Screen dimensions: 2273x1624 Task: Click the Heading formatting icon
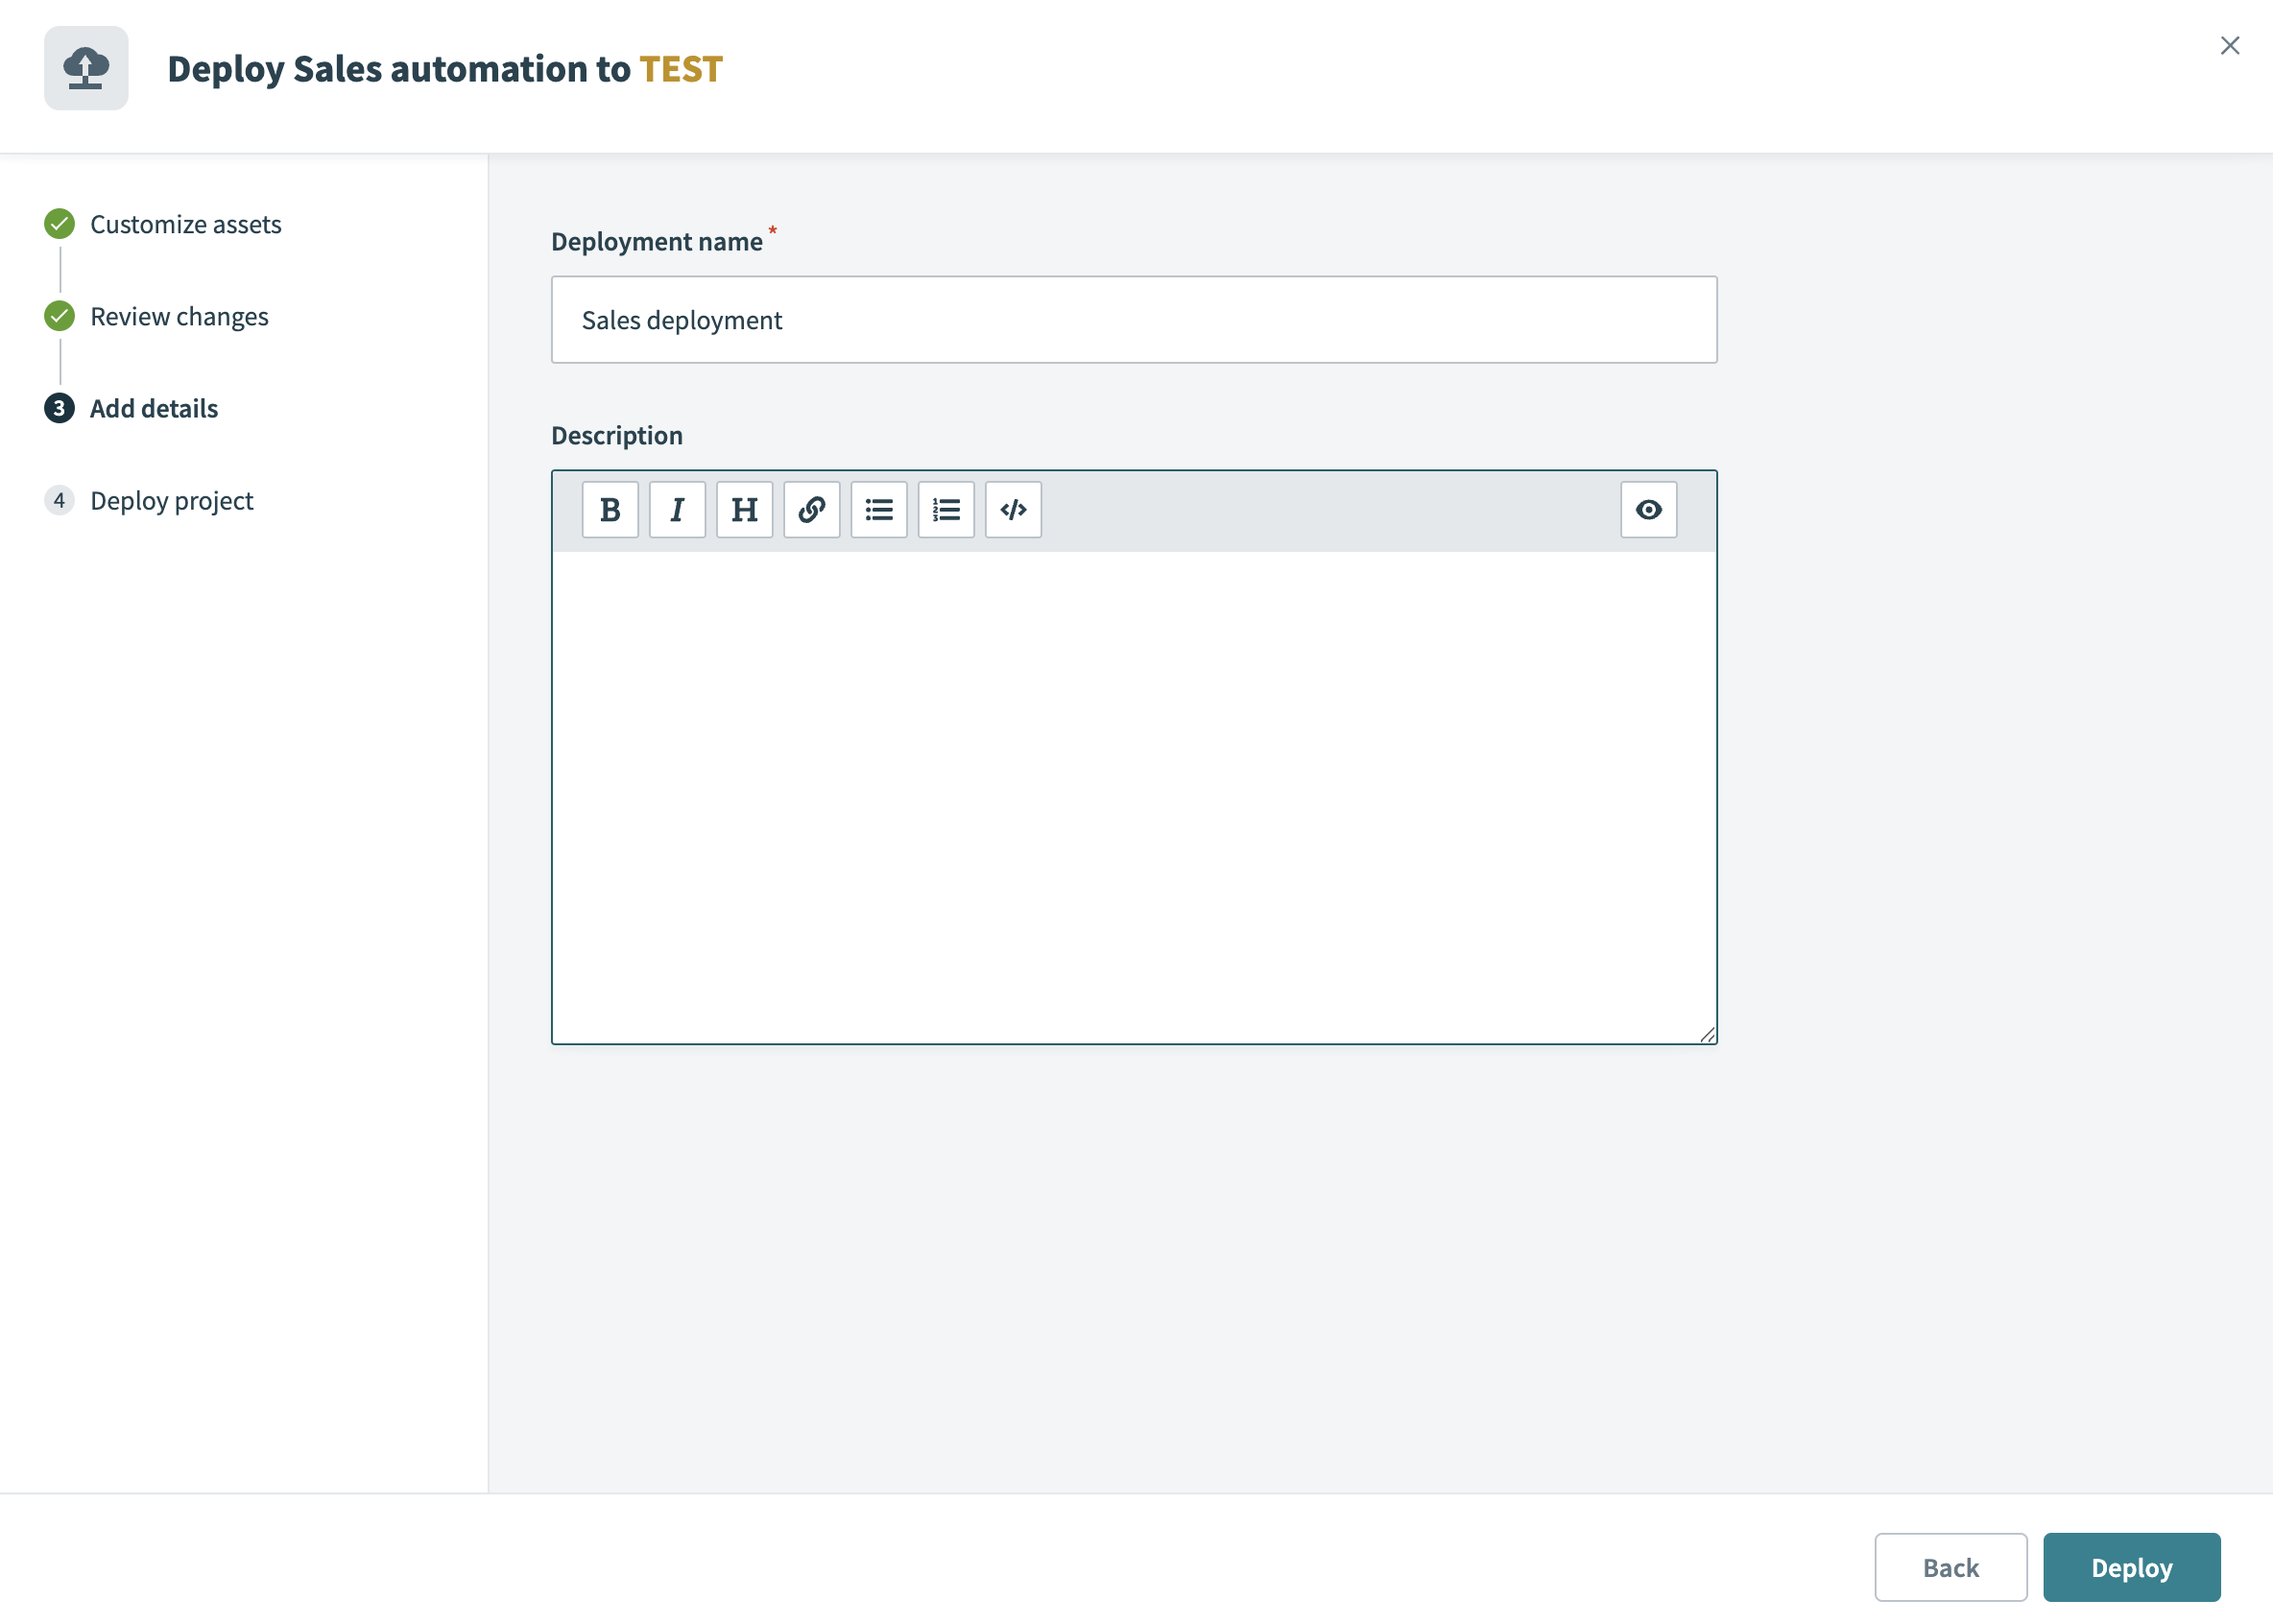[744, 510]
